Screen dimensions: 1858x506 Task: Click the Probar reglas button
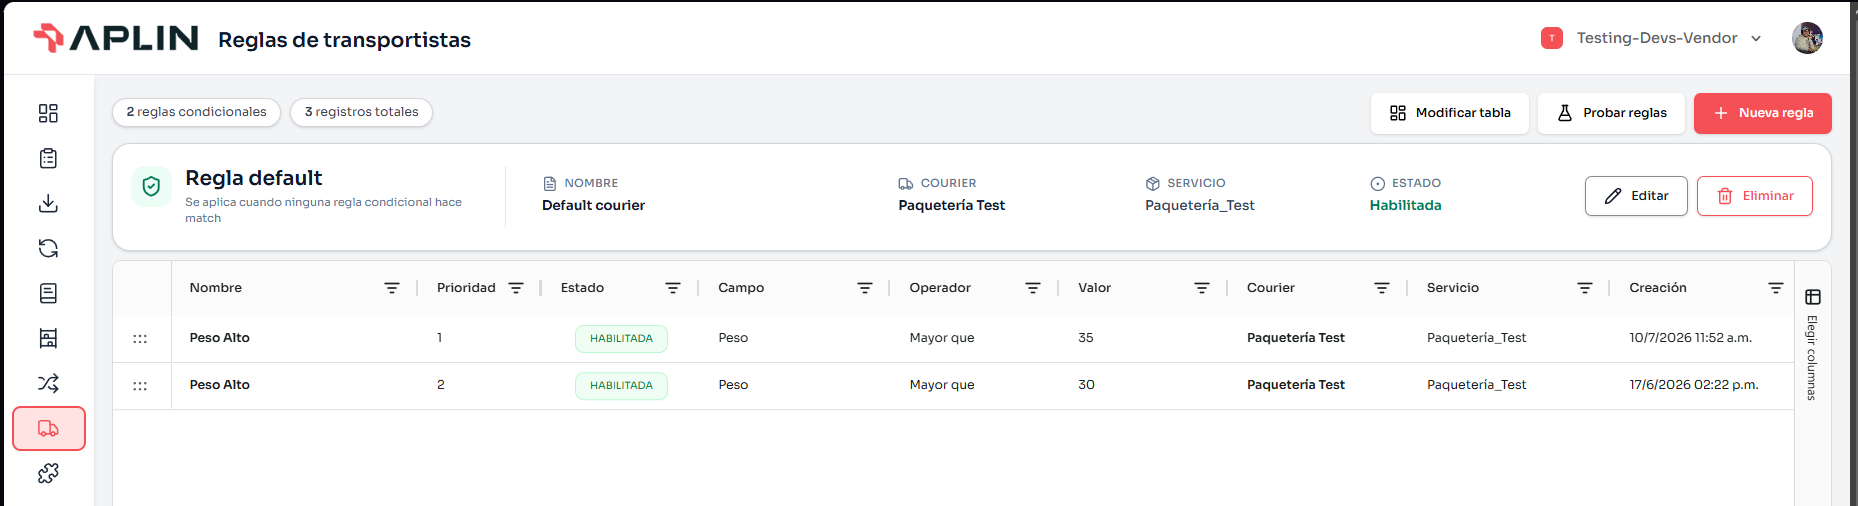[x=1611, y=113]
